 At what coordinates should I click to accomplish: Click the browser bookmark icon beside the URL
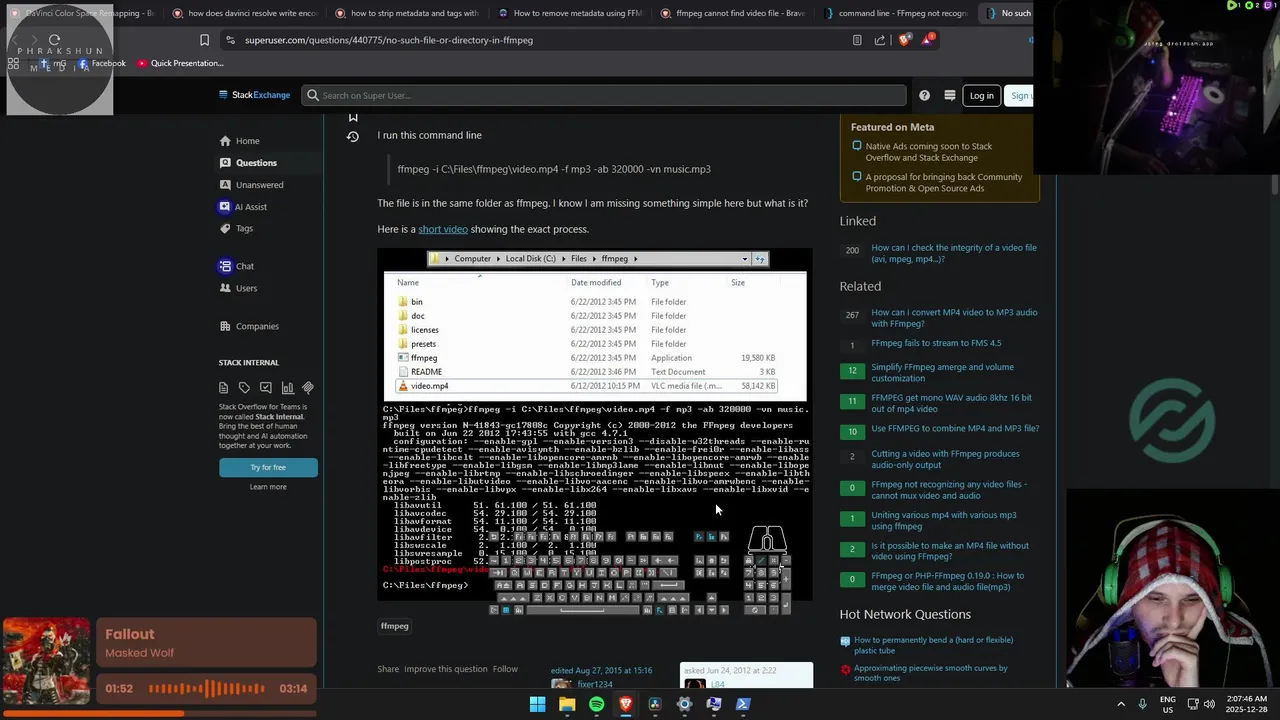point(204,40)
